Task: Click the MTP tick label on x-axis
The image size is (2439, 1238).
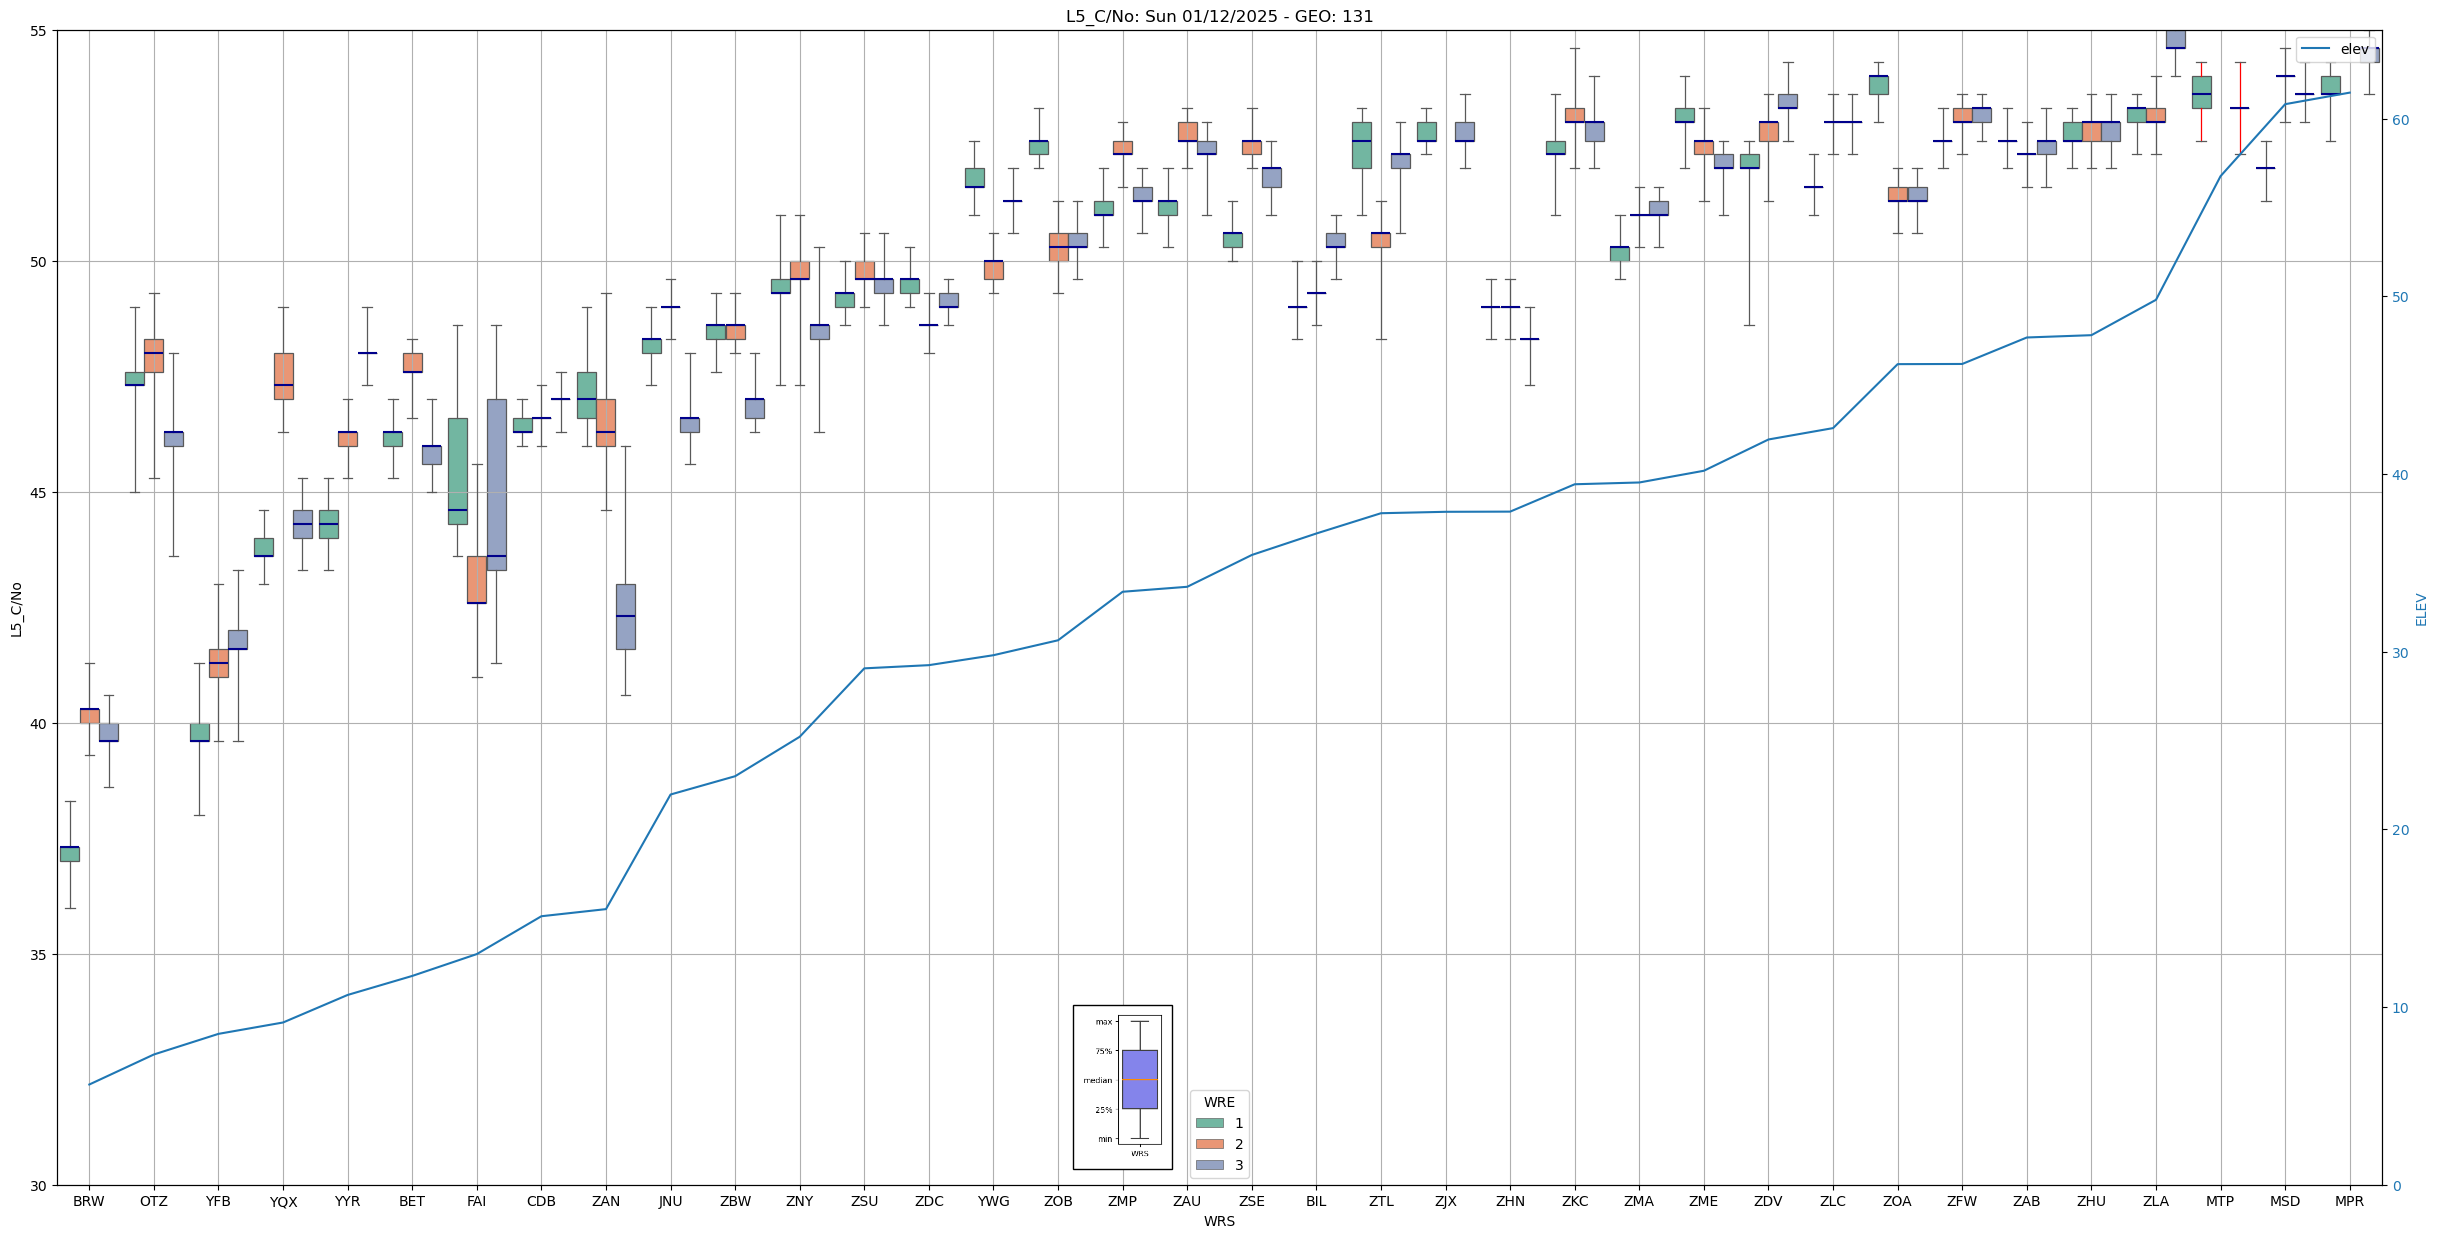Action: click(x=2220, y=1201)
